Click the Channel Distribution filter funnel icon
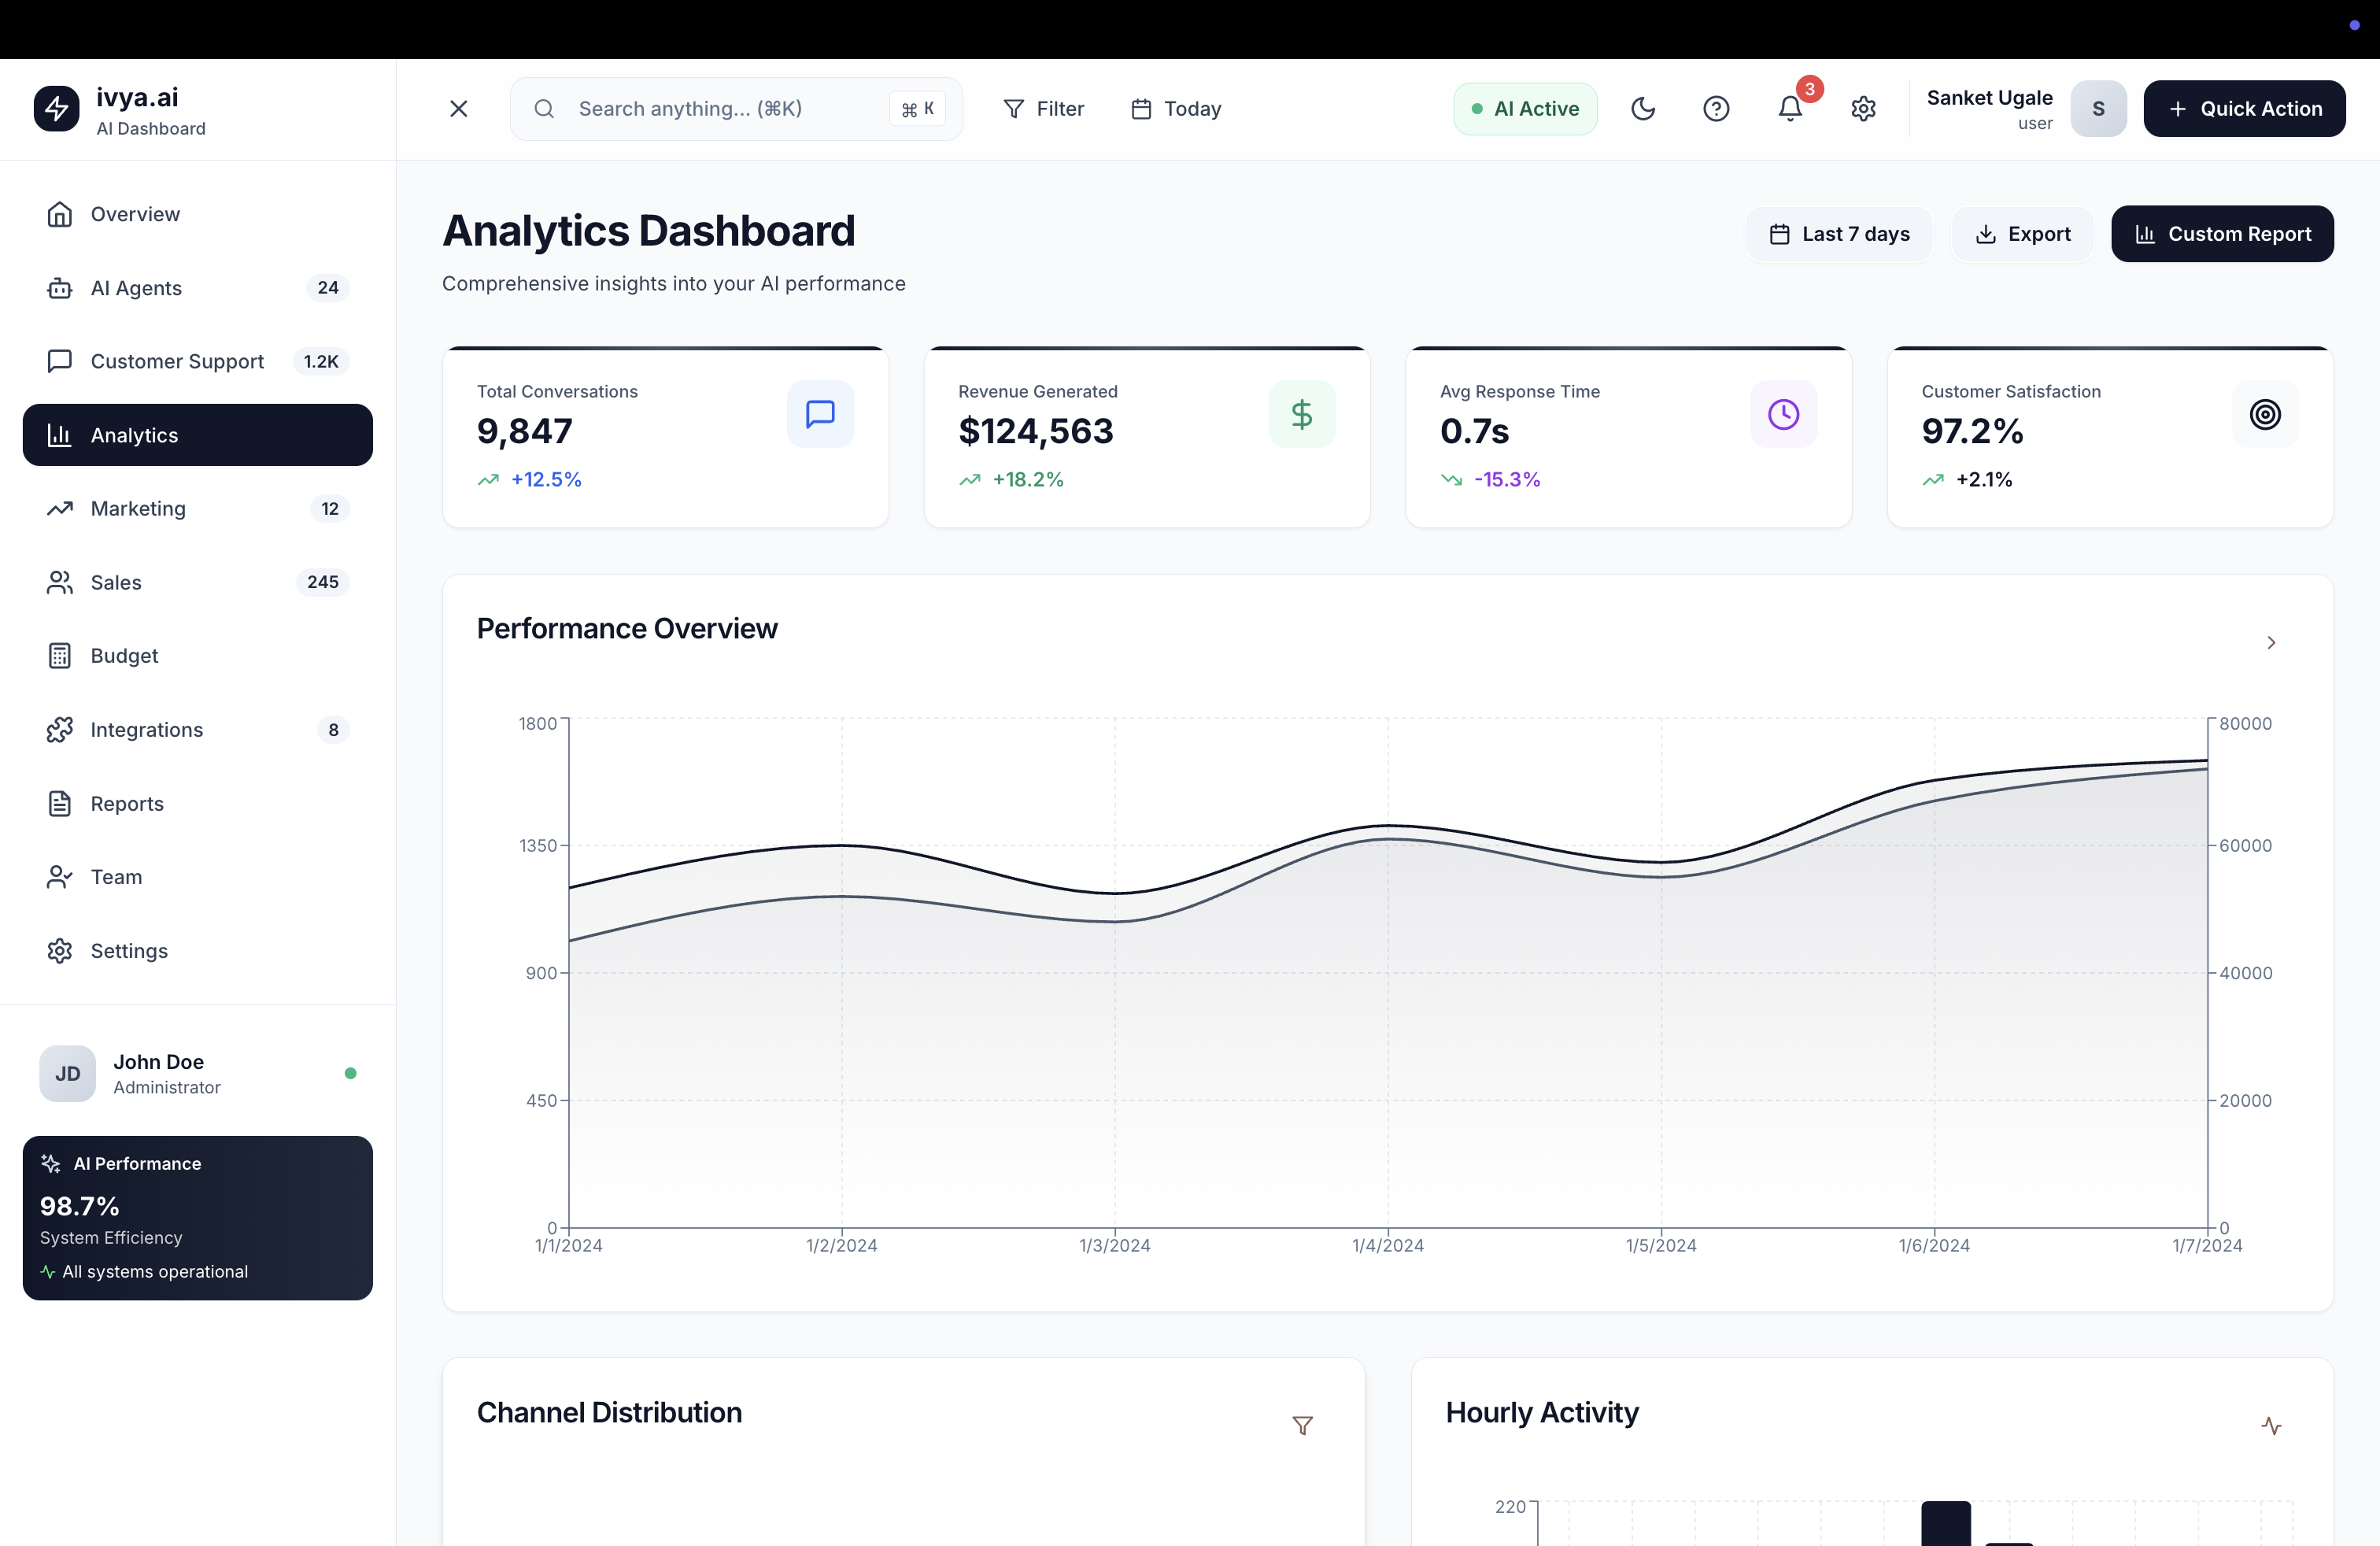Screen dimensions: 2380x1546 (x=1302, y=1426)
